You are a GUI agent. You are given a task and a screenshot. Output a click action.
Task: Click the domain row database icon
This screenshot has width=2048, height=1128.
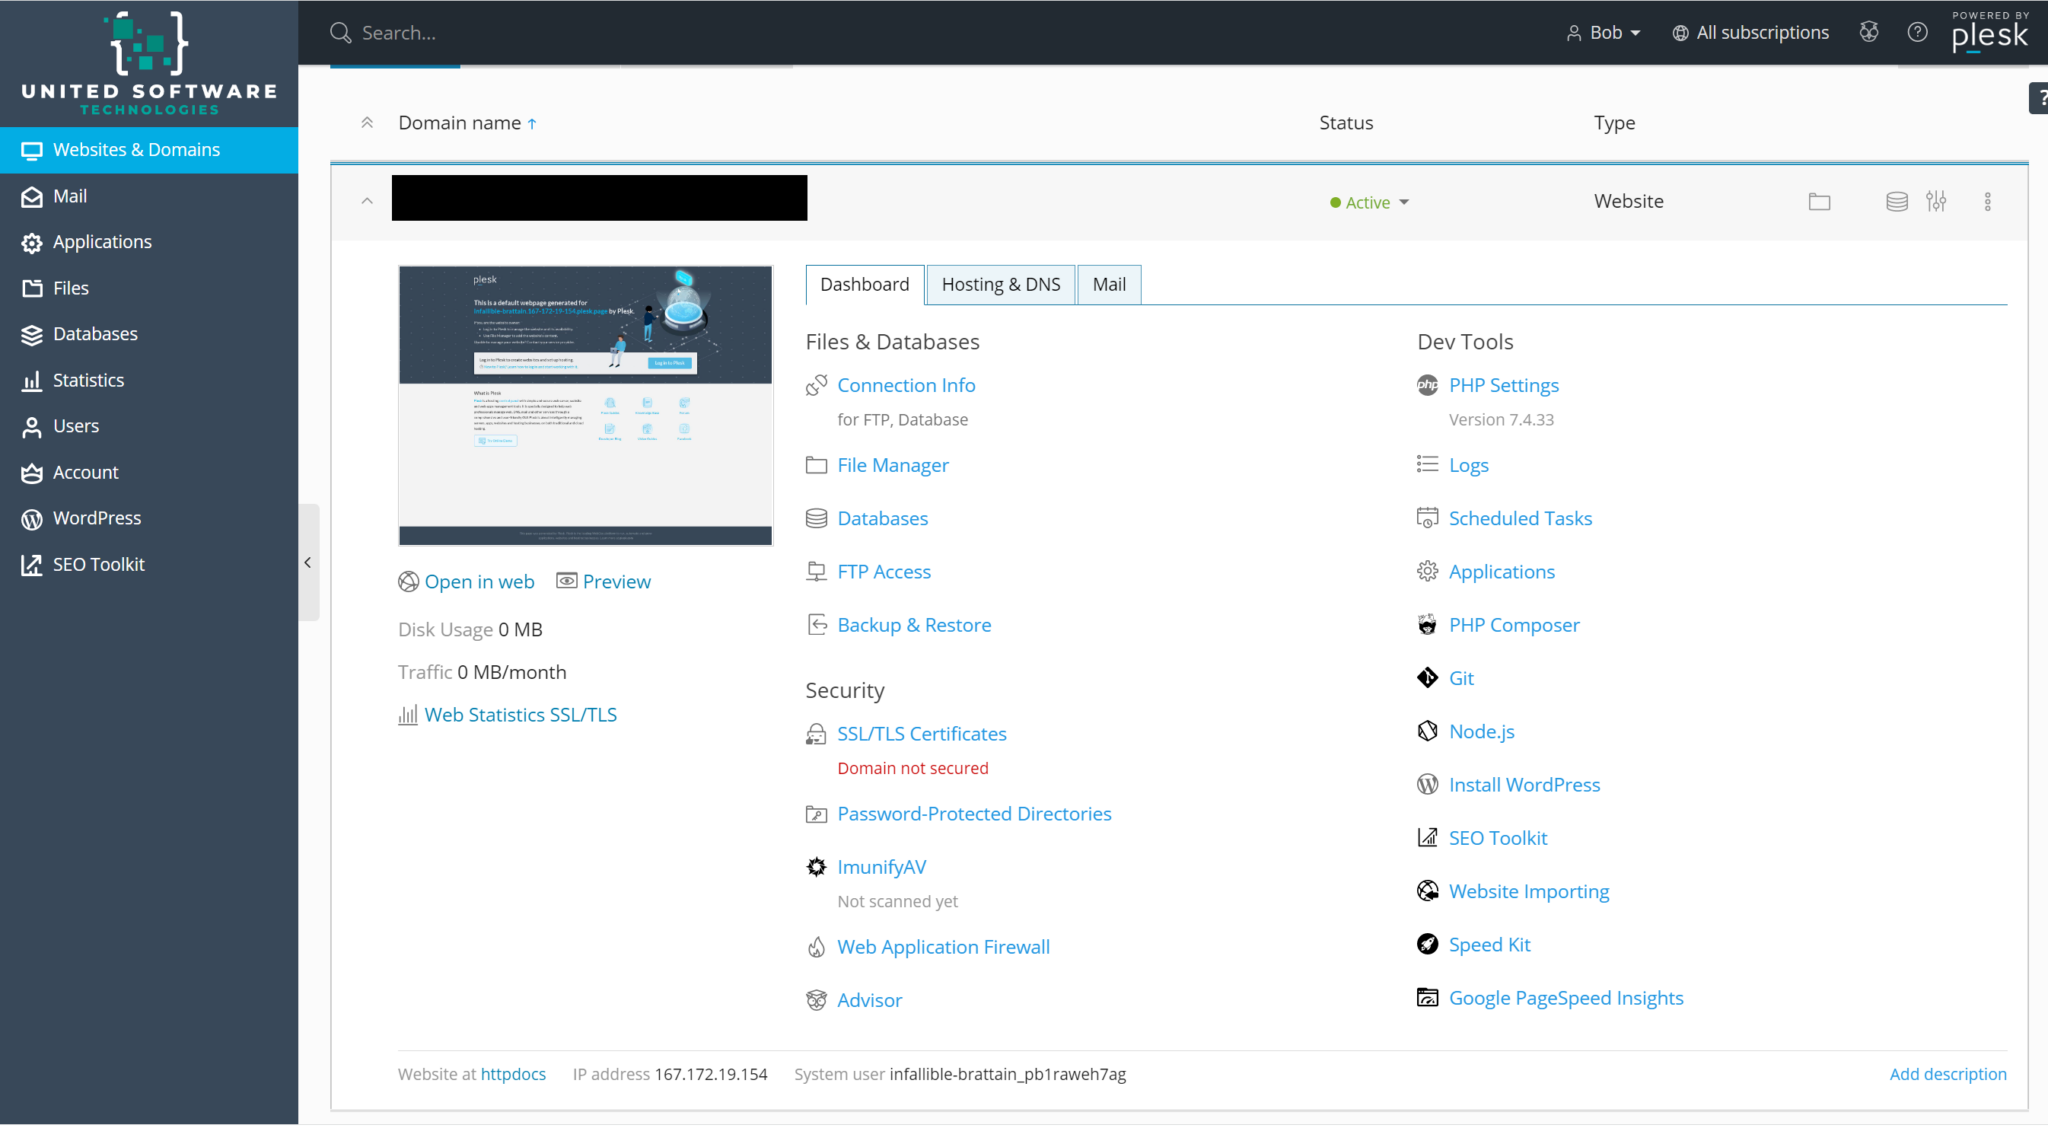(x=1896, y=202)
